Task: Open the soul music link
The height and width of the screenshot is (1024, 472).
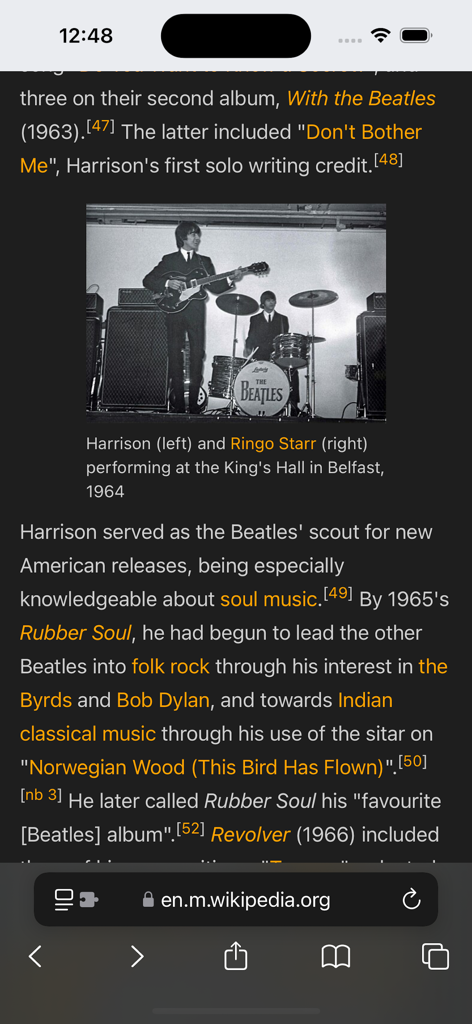Action: click(x=268, y=600)
